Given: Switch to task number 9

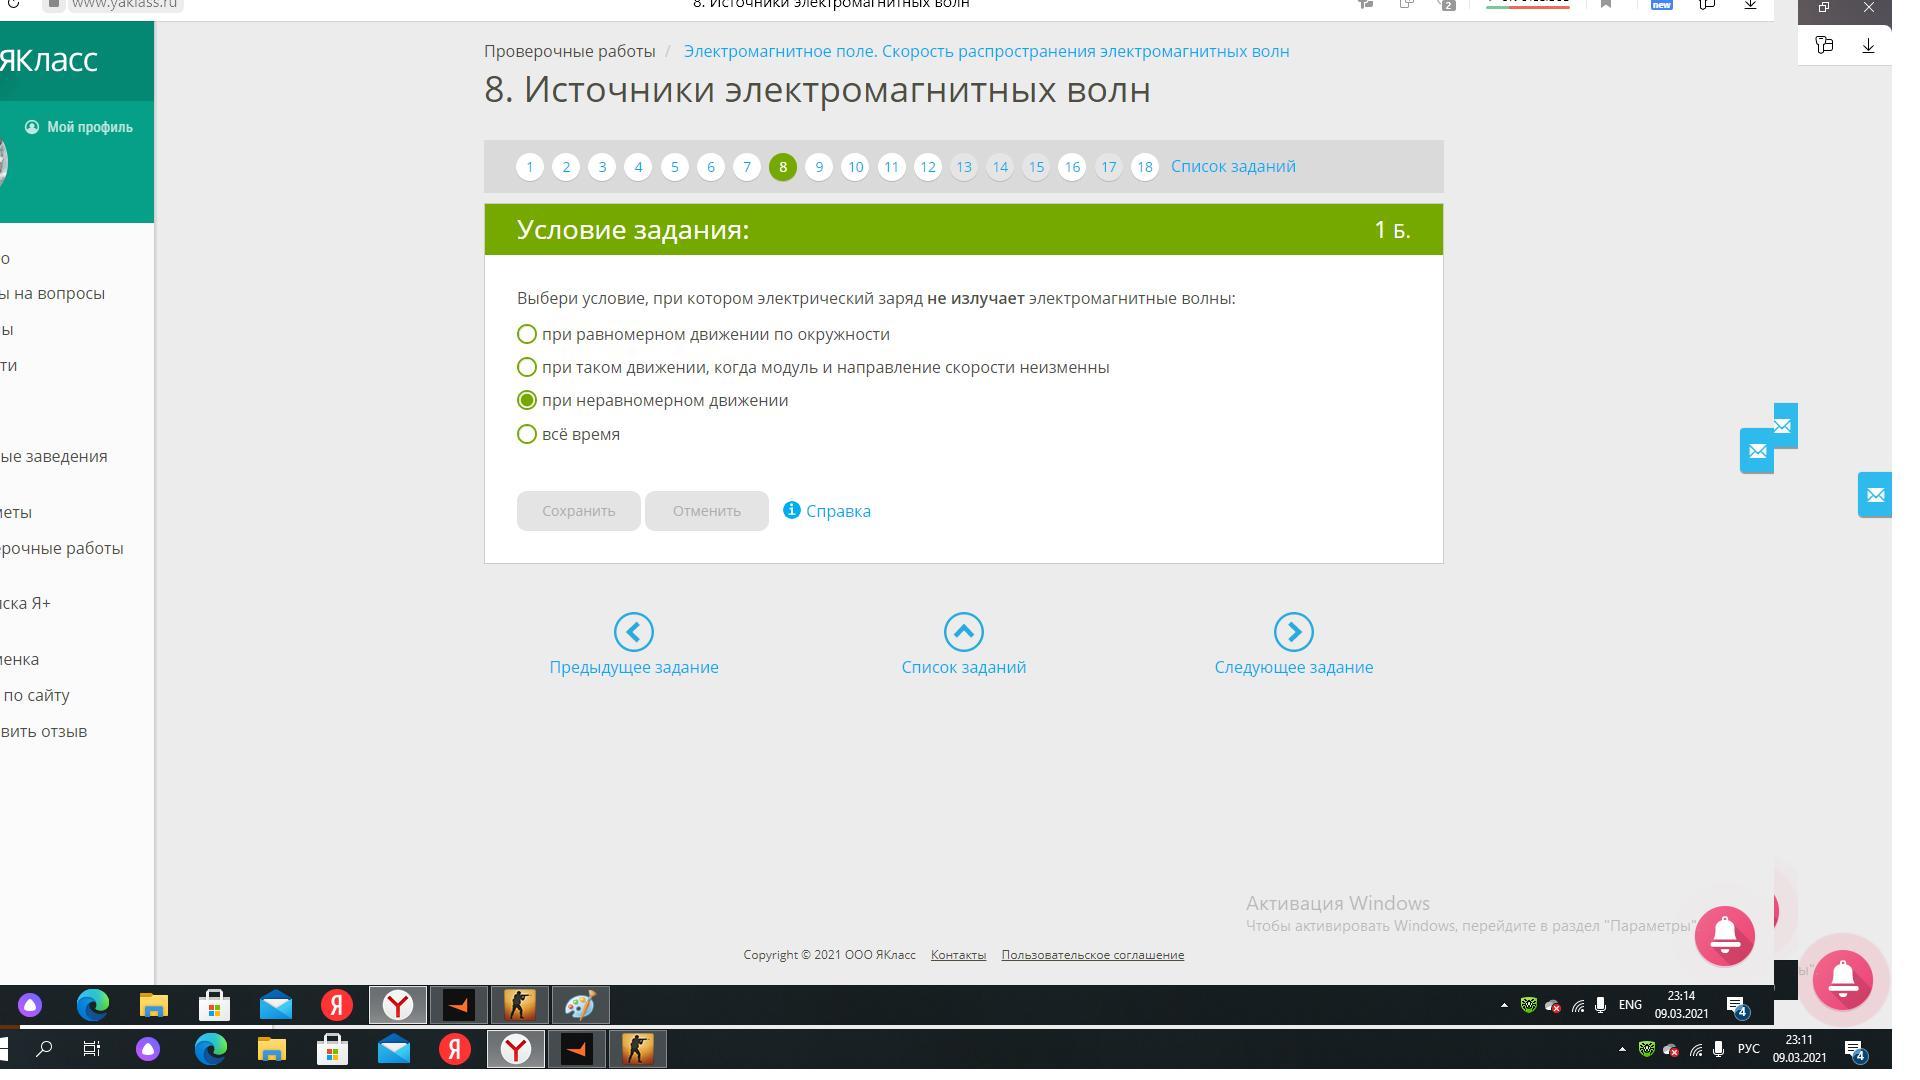Looking at the screenshot, I should [x=819, y=167].
